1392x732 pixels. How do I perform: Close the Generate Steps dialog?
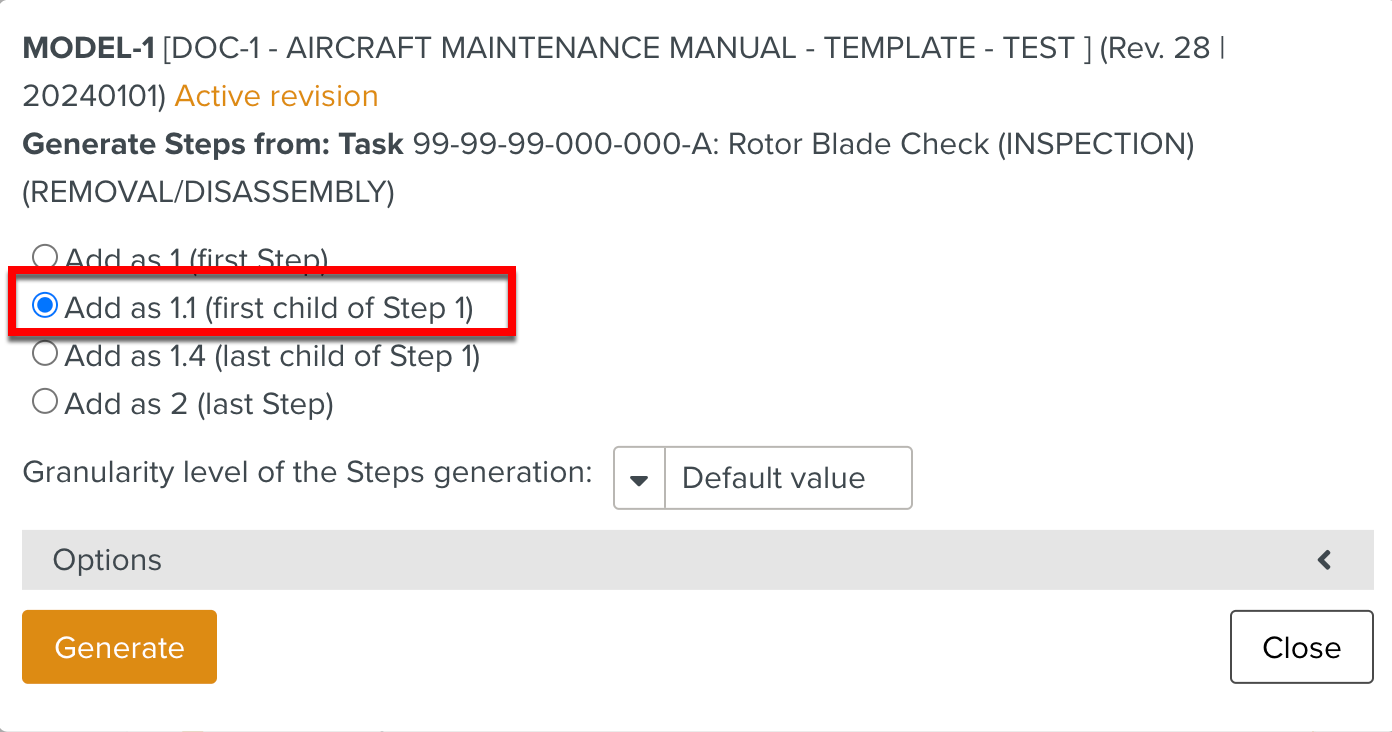tap(1300, 647)
